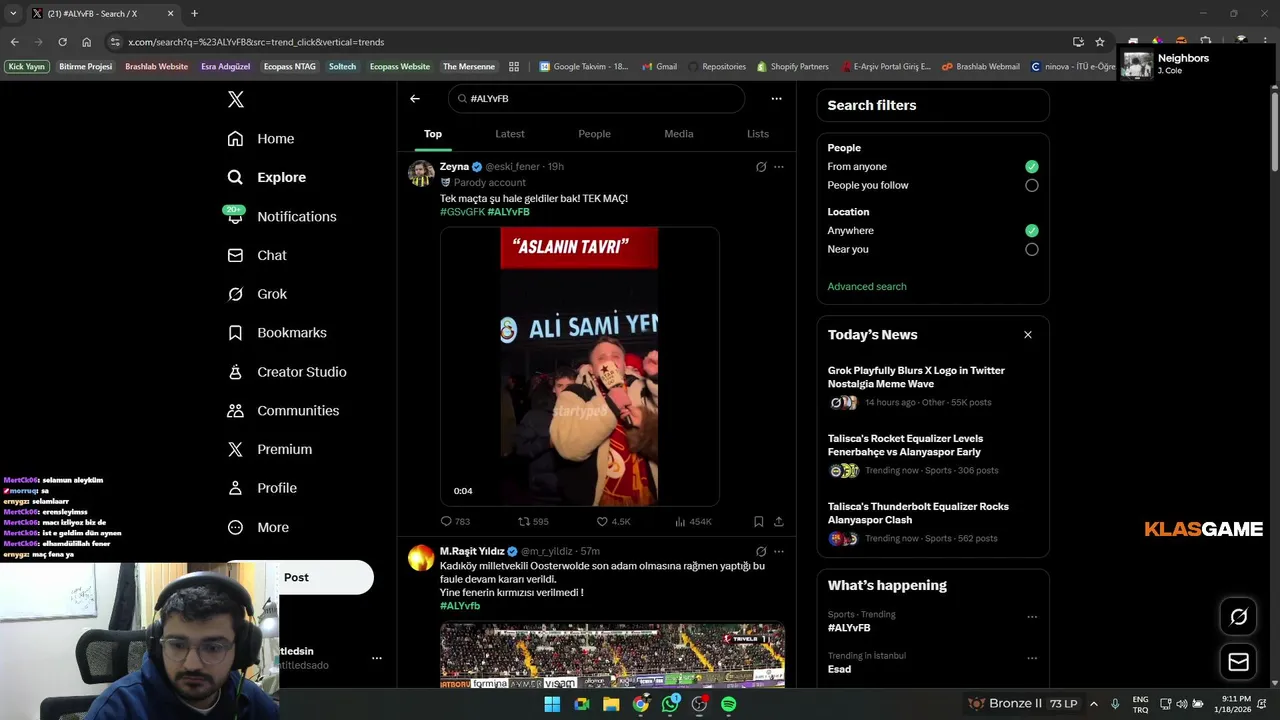Open Zeyna's profile avatar
This screenshot has height=720, width=1280.
point(421,173)
